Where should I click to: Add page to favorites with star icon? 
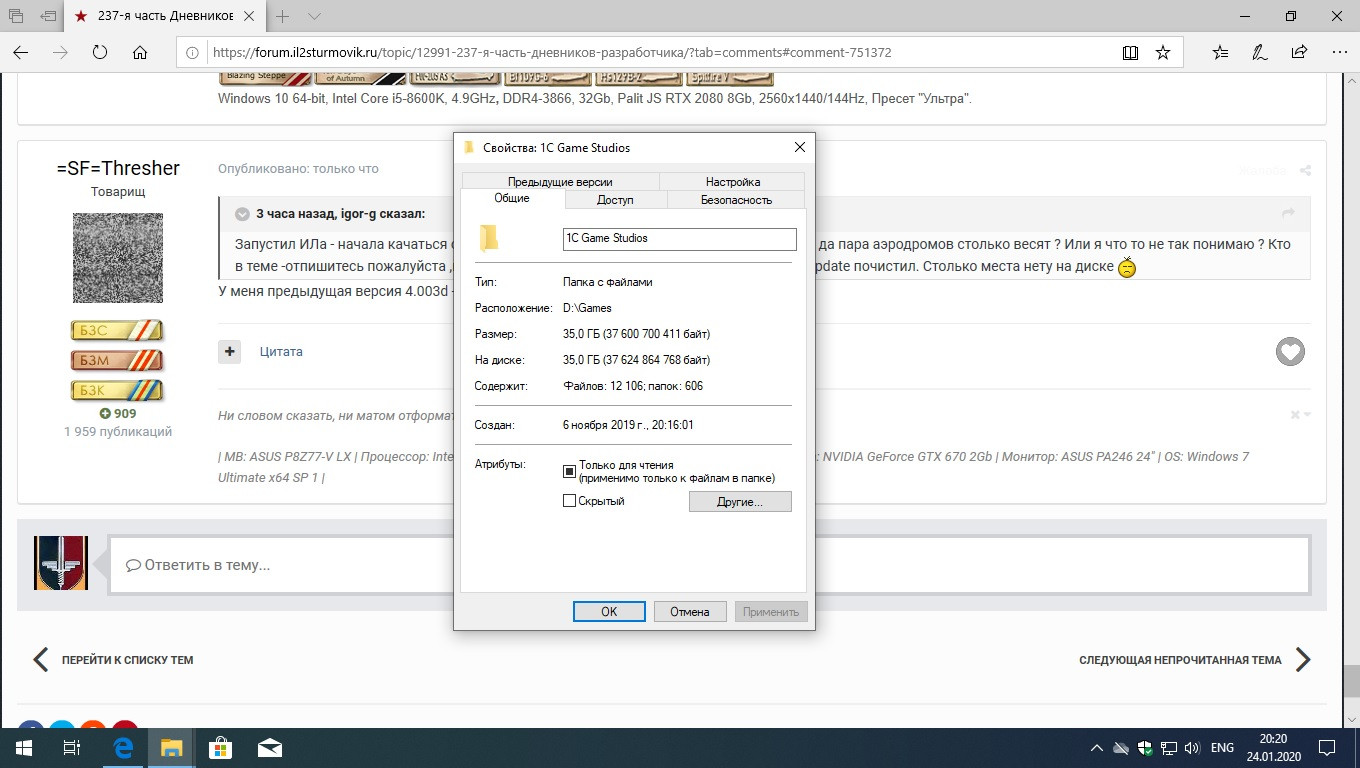pos(1163,52)
